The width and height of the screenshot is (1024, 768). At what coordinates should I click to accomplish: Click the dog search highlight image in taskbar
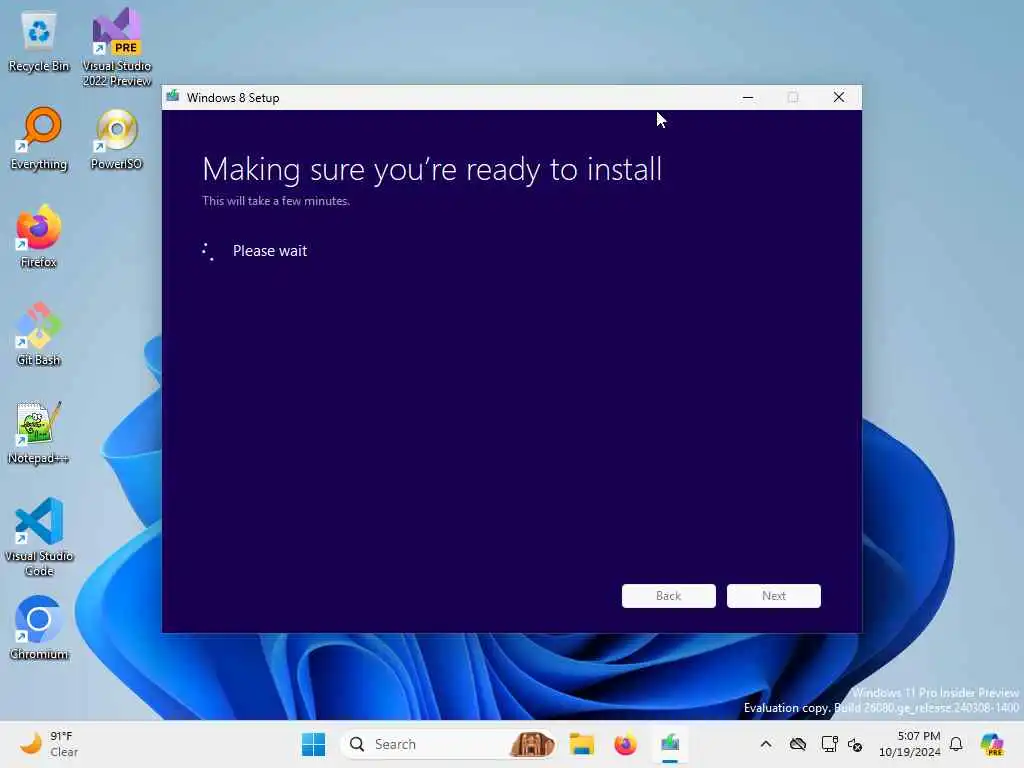coord(532,744)
